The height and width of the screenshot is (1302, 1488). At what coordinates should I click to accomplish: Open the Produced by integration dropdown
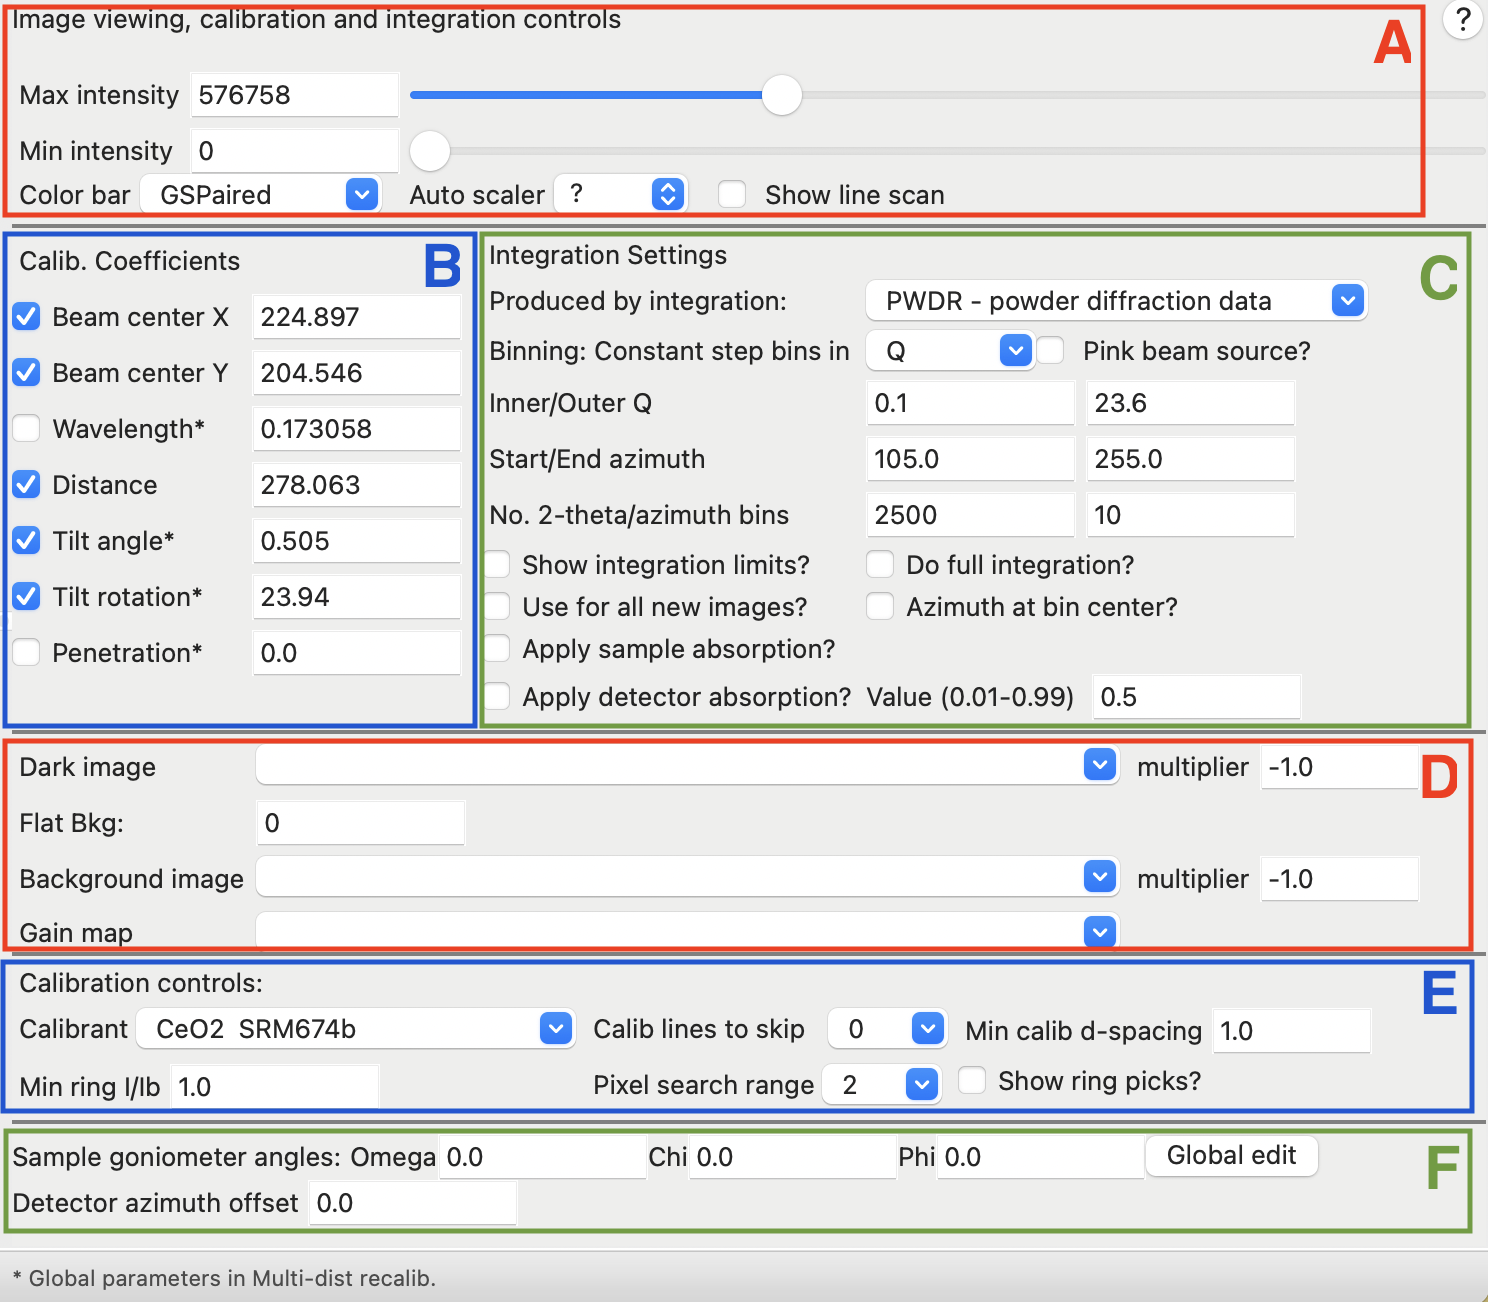tap(1348, 300)
